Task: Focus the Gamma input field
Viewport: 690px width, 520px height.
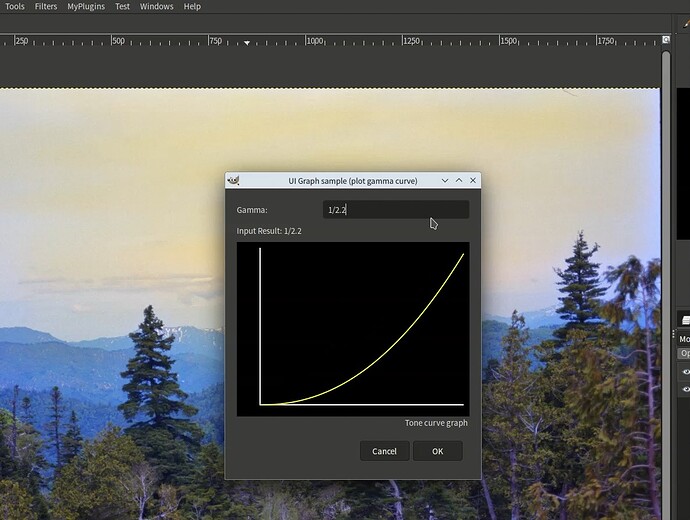Action: tap(396, 210)
